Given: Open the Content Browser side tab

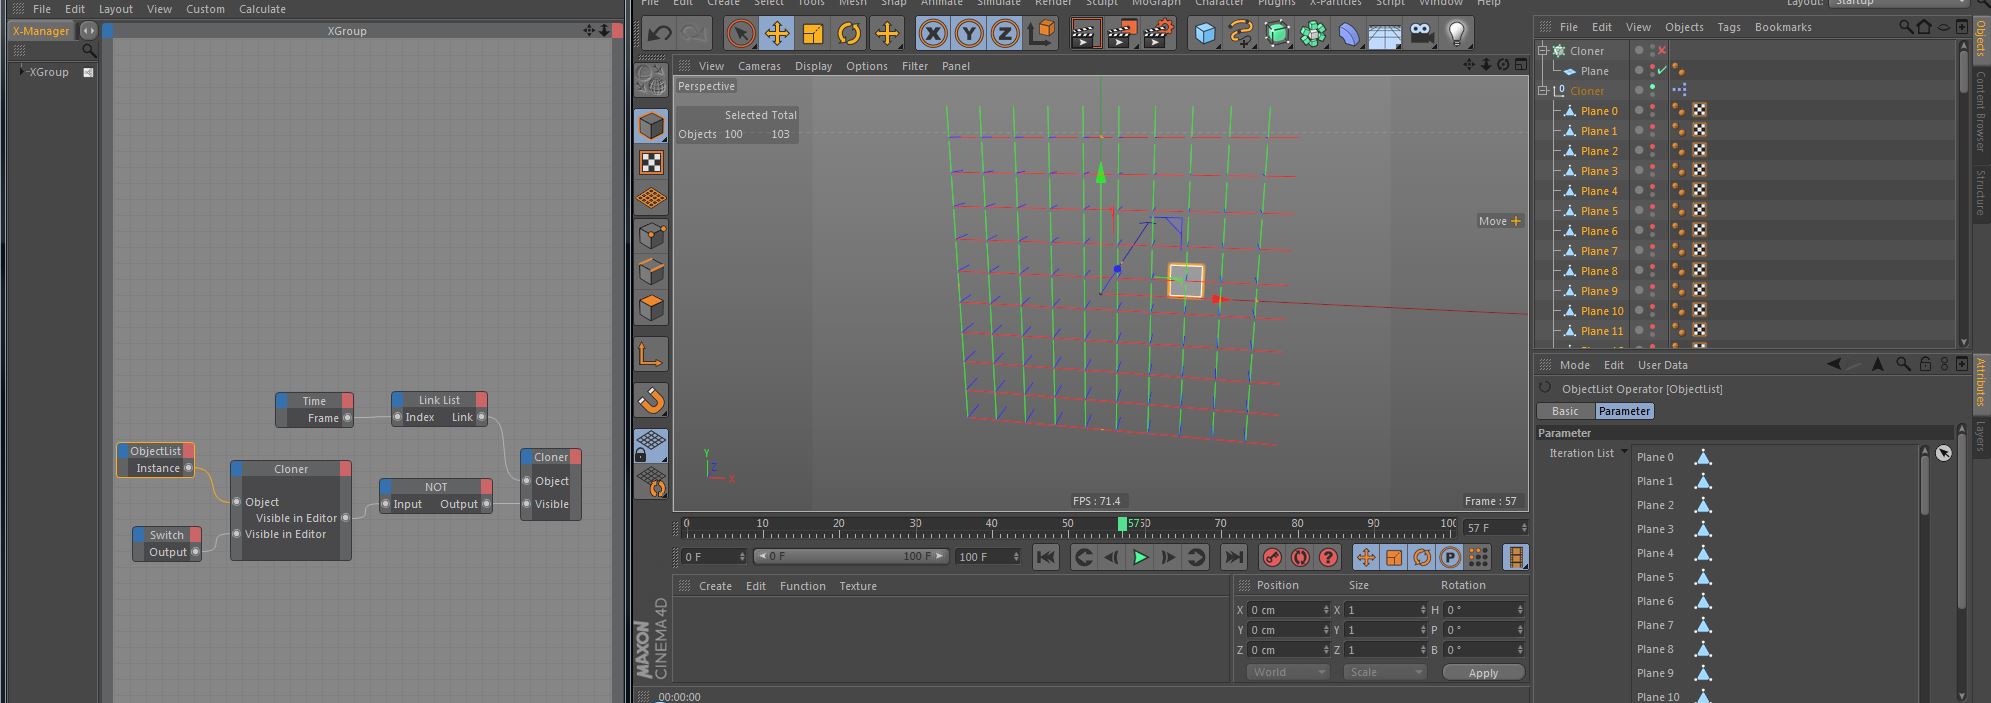Looking at the screenshot, I should click(x=1980, y=111).
